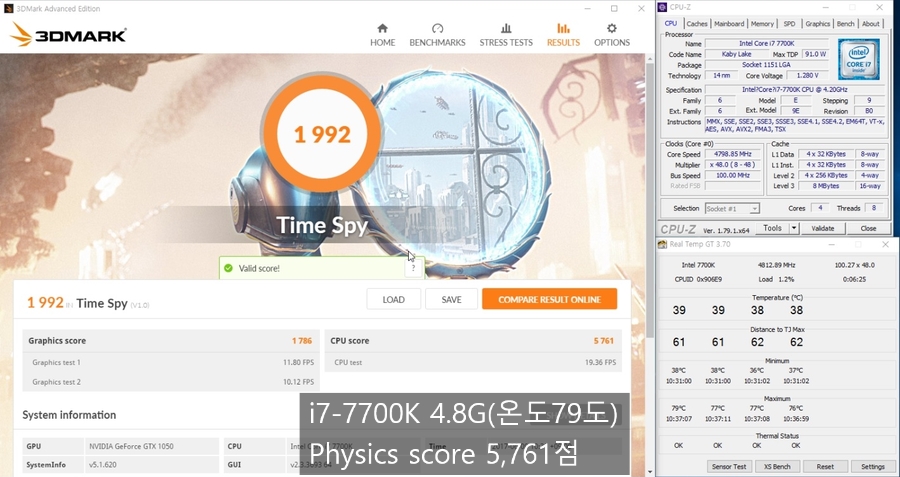Click the Load 1.2% reading in Real Temp

pos(776,279)
